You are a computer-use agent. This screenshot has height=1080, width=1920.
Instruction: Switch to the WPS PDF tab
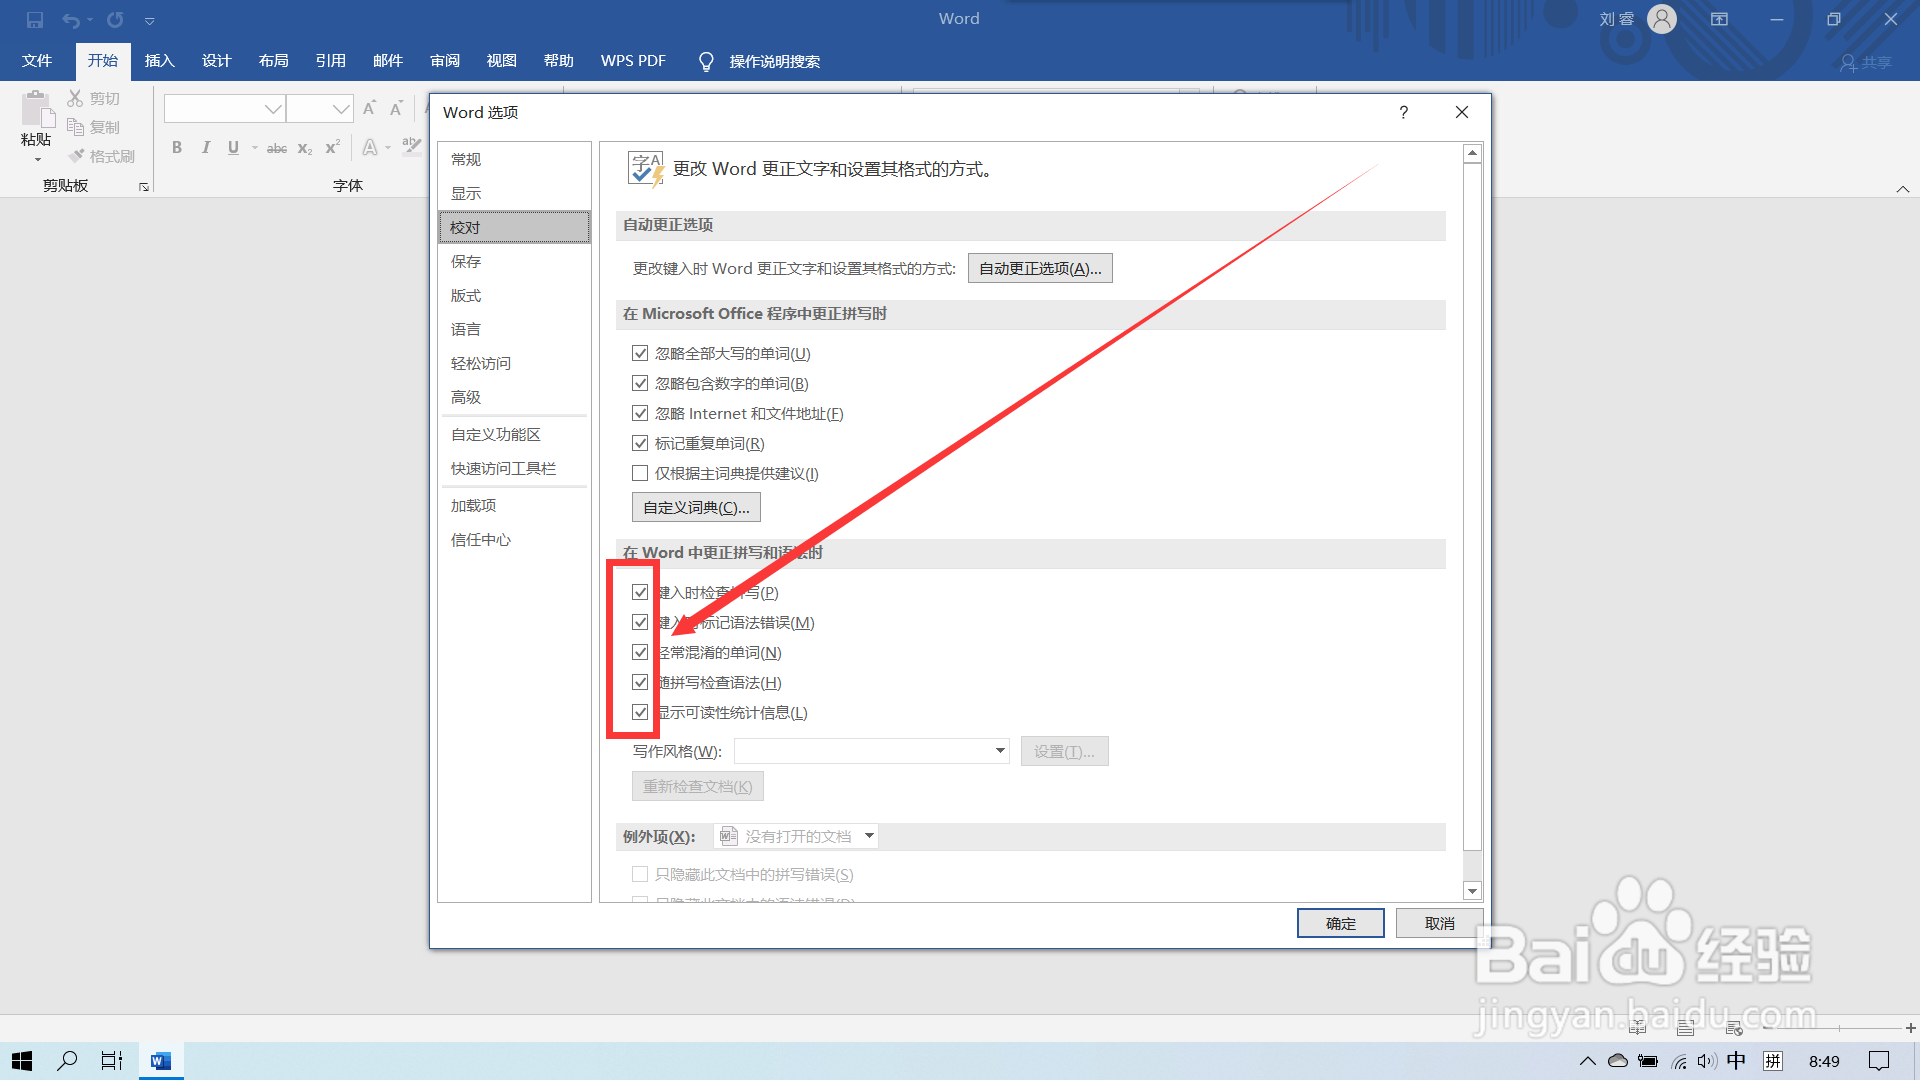click(x=633, y=61)
